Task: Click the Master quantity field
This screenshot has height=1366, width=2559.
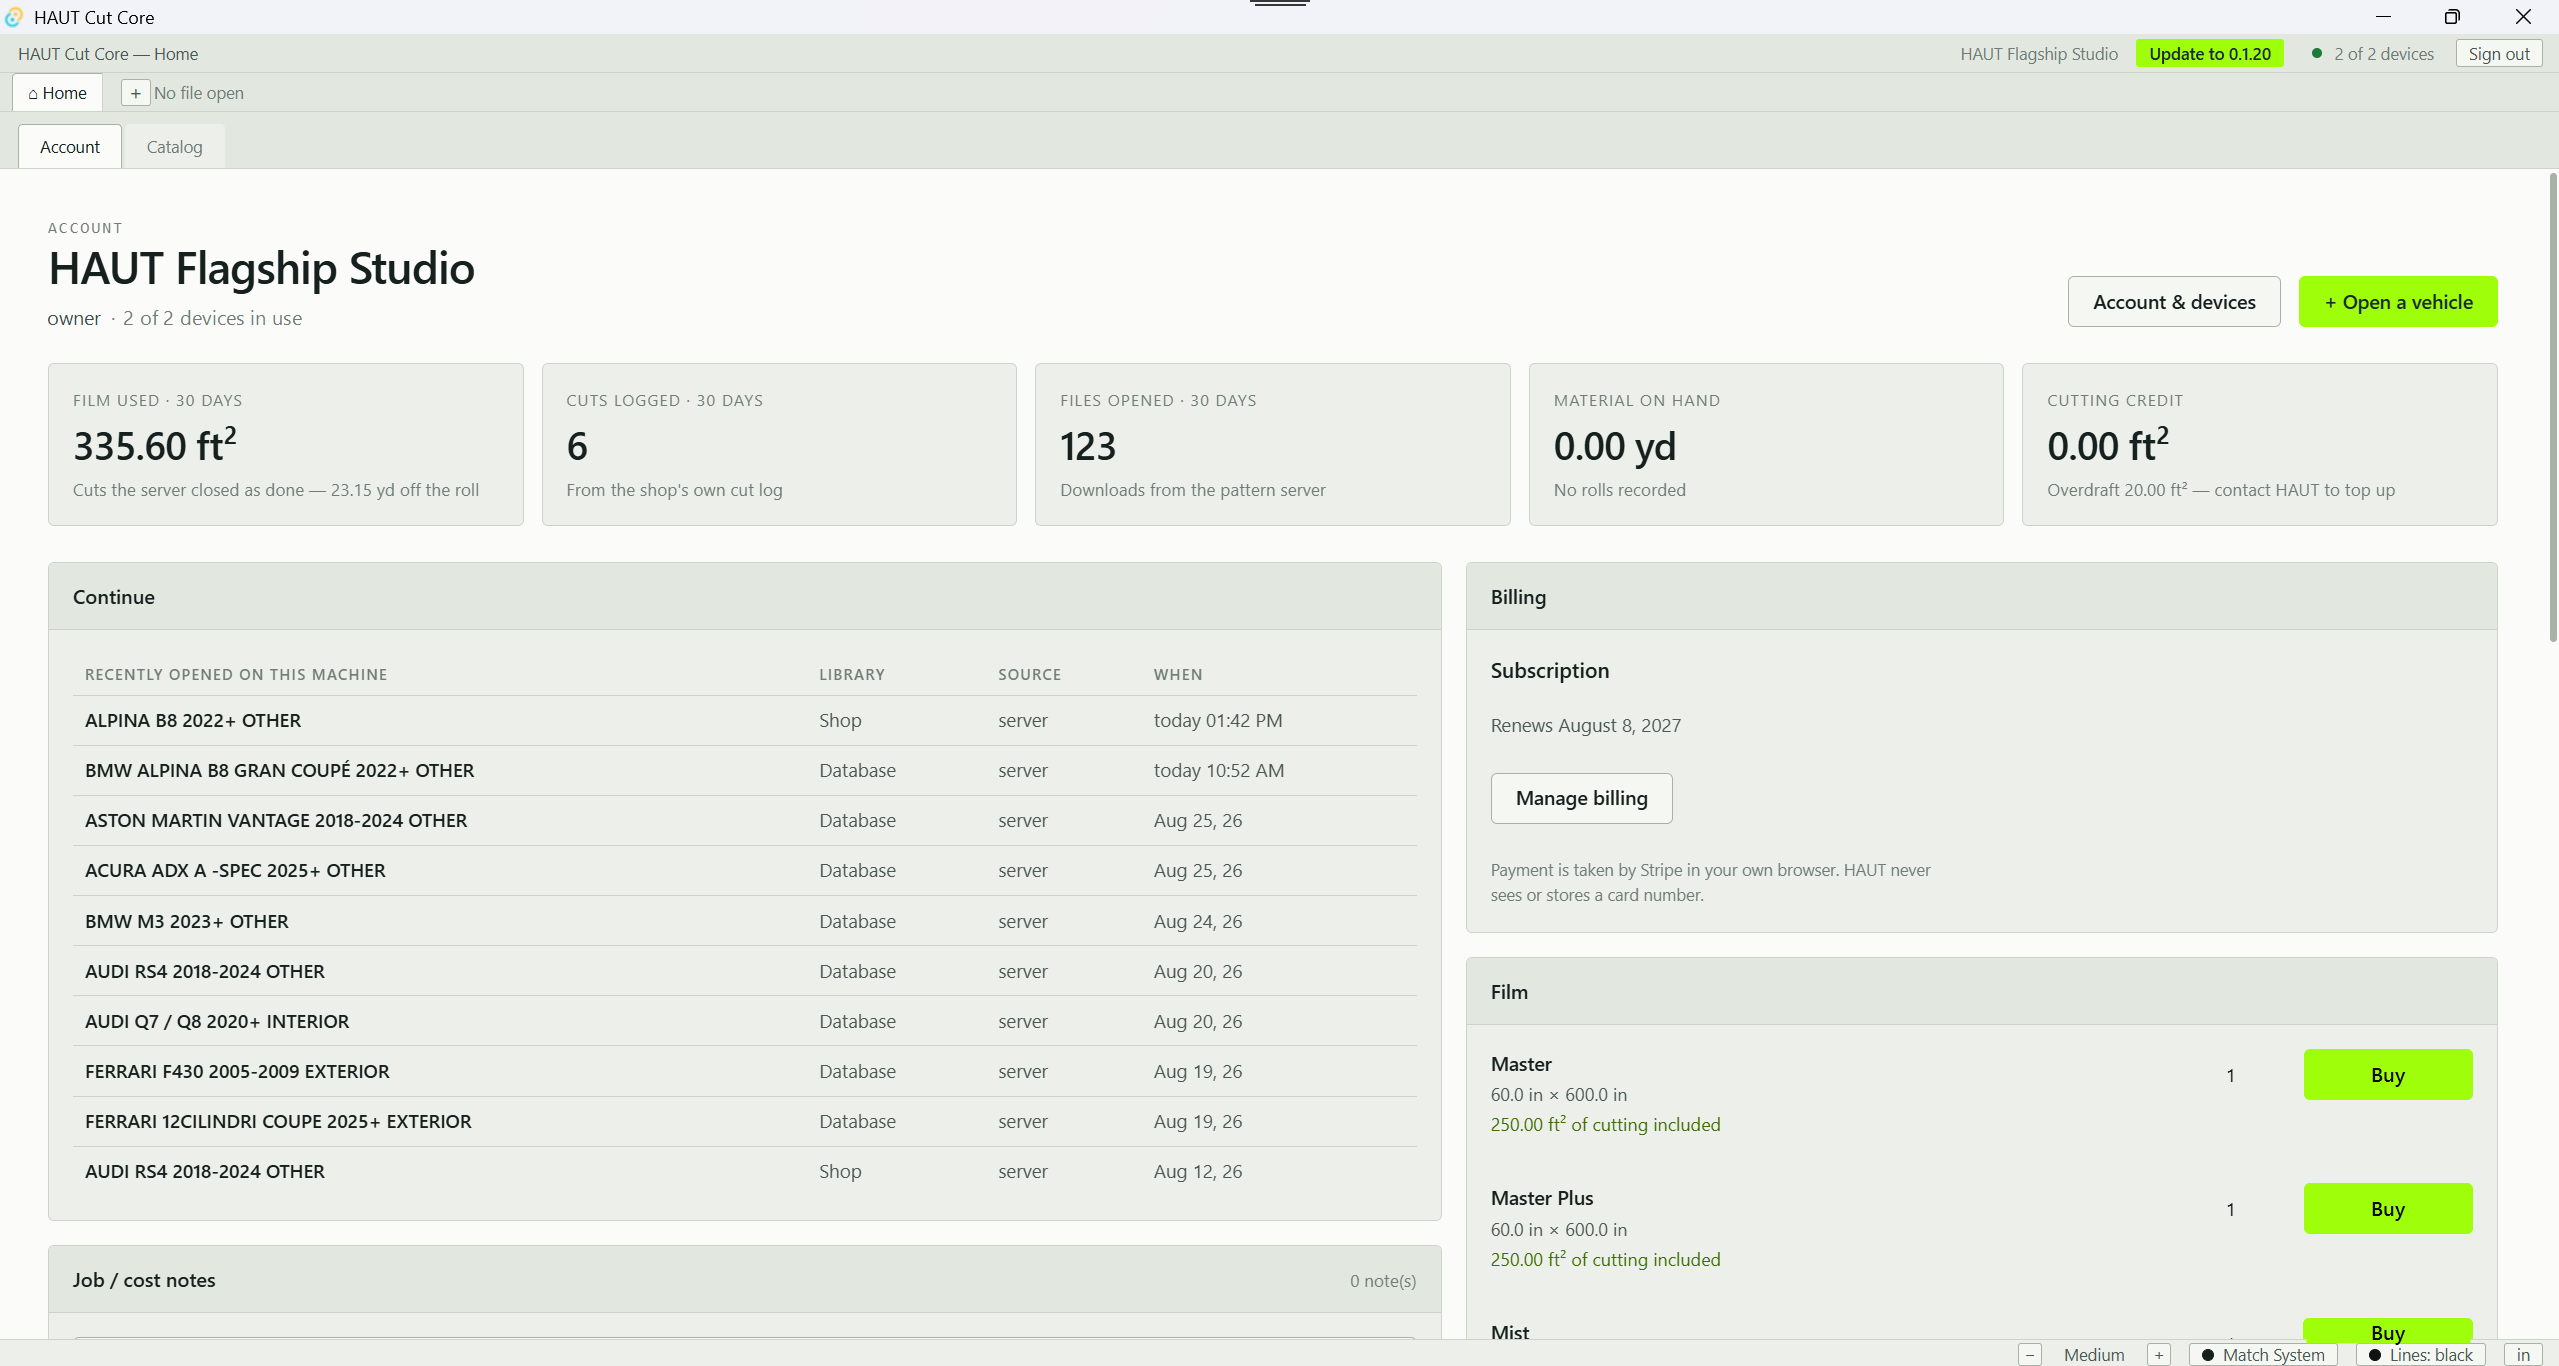Action: [x=2230, y=1075]
